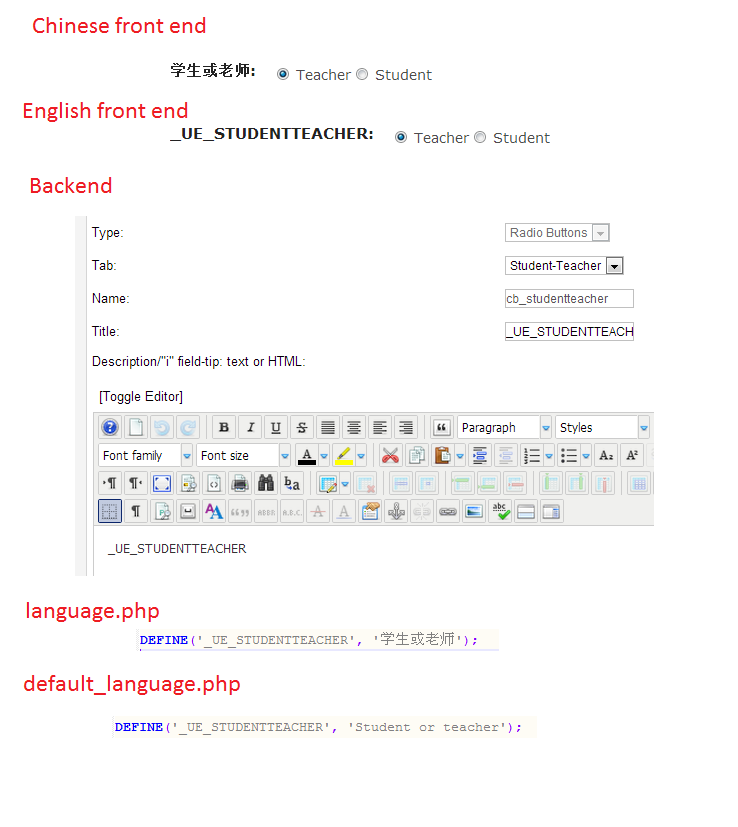Align text left
This screenshot has width=738, height=827.
coord(380,427)
